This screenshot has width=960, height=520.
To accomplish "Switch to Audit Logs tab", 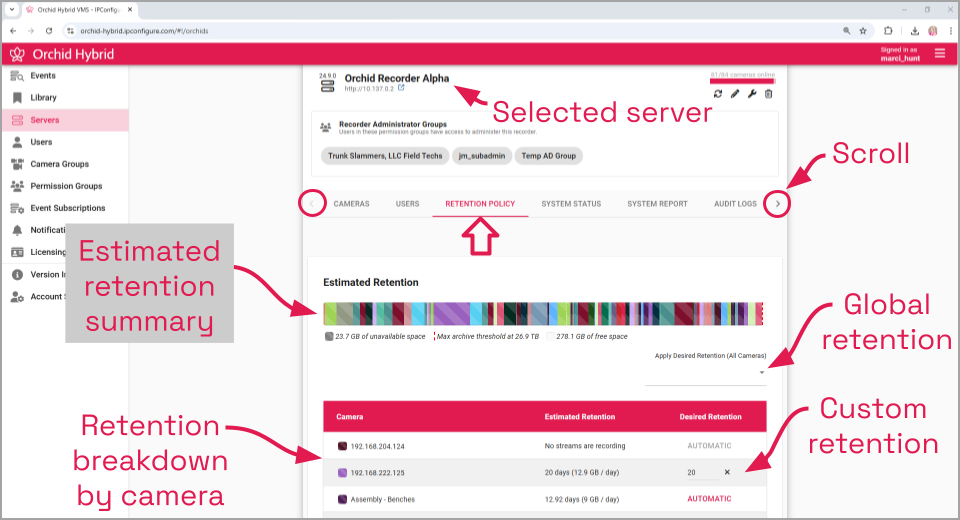I will pyautogui.click(x=735, y=204).
